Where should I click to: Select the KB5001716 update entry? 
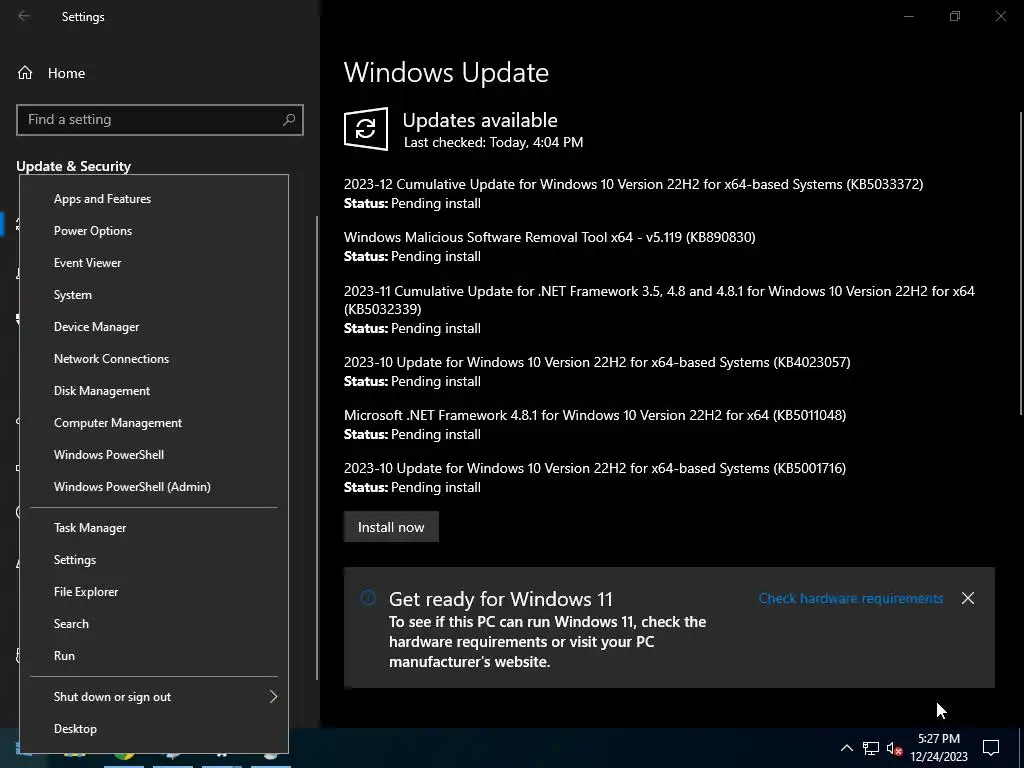(595, 468)
